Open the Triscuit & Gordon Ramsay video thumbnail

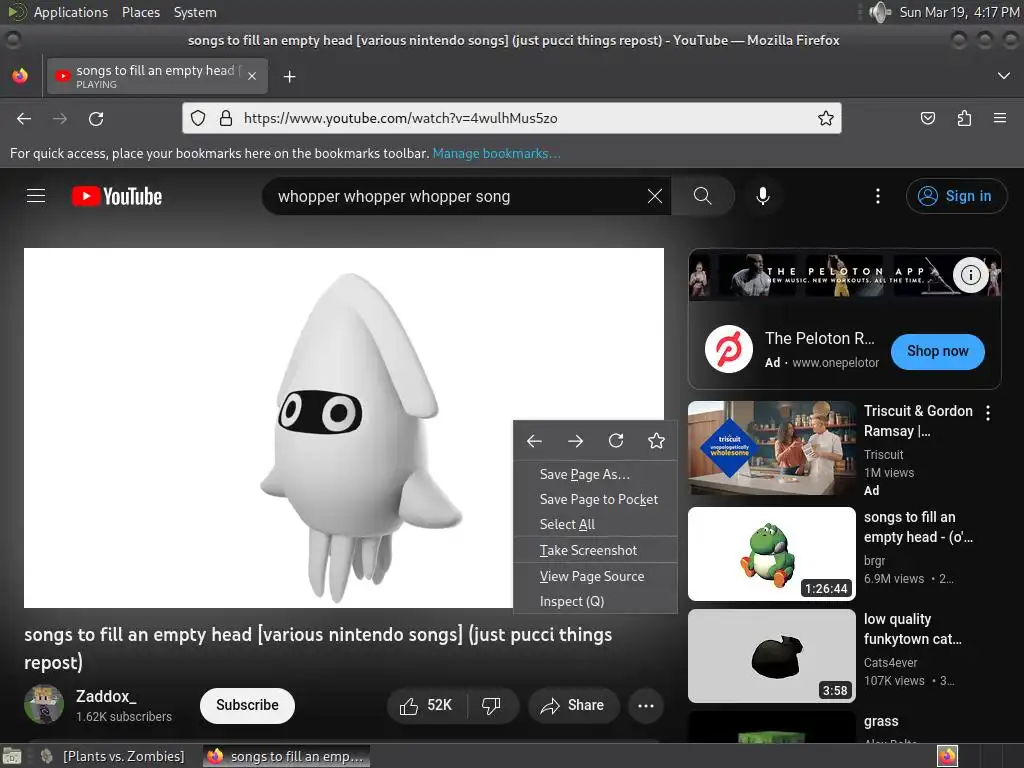click(x=771, y=448)
